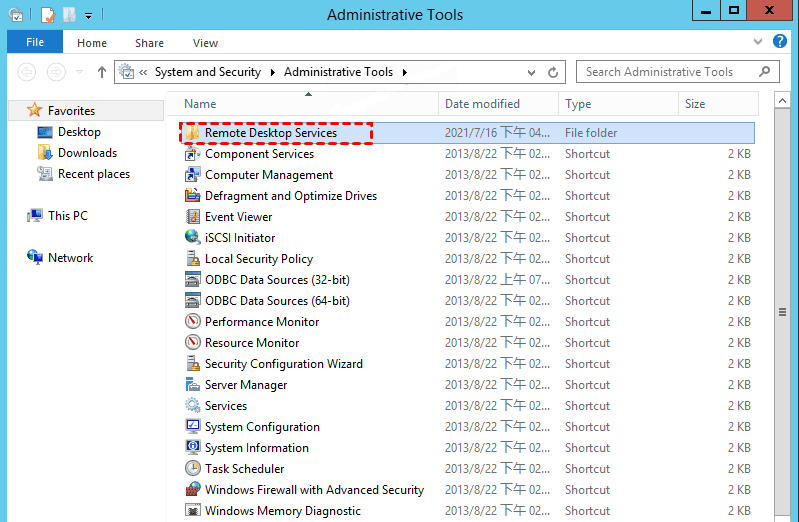
Task: Click the Refresh button in address bar
Action: [554, 72]
